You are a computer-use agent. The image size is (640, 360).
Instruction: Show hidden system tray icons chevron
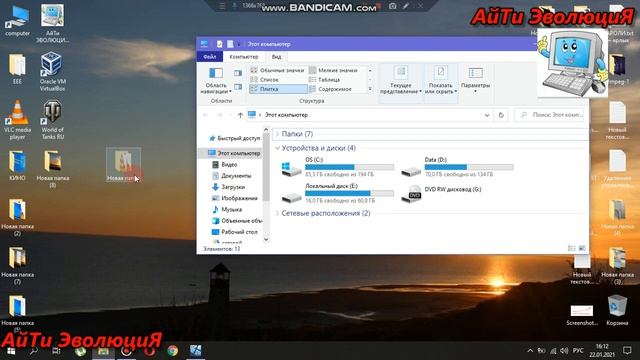pos(530,351)
